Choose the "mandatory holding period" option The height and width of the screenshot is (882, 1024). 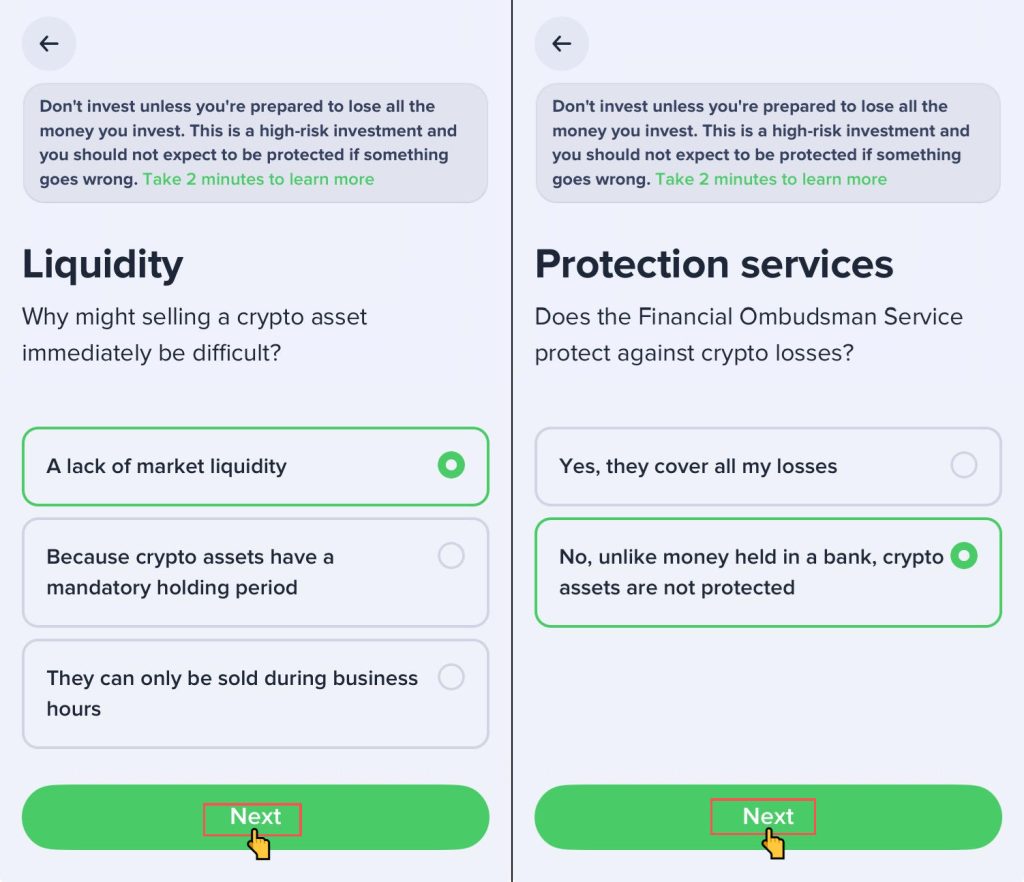[x=255, y=572]
